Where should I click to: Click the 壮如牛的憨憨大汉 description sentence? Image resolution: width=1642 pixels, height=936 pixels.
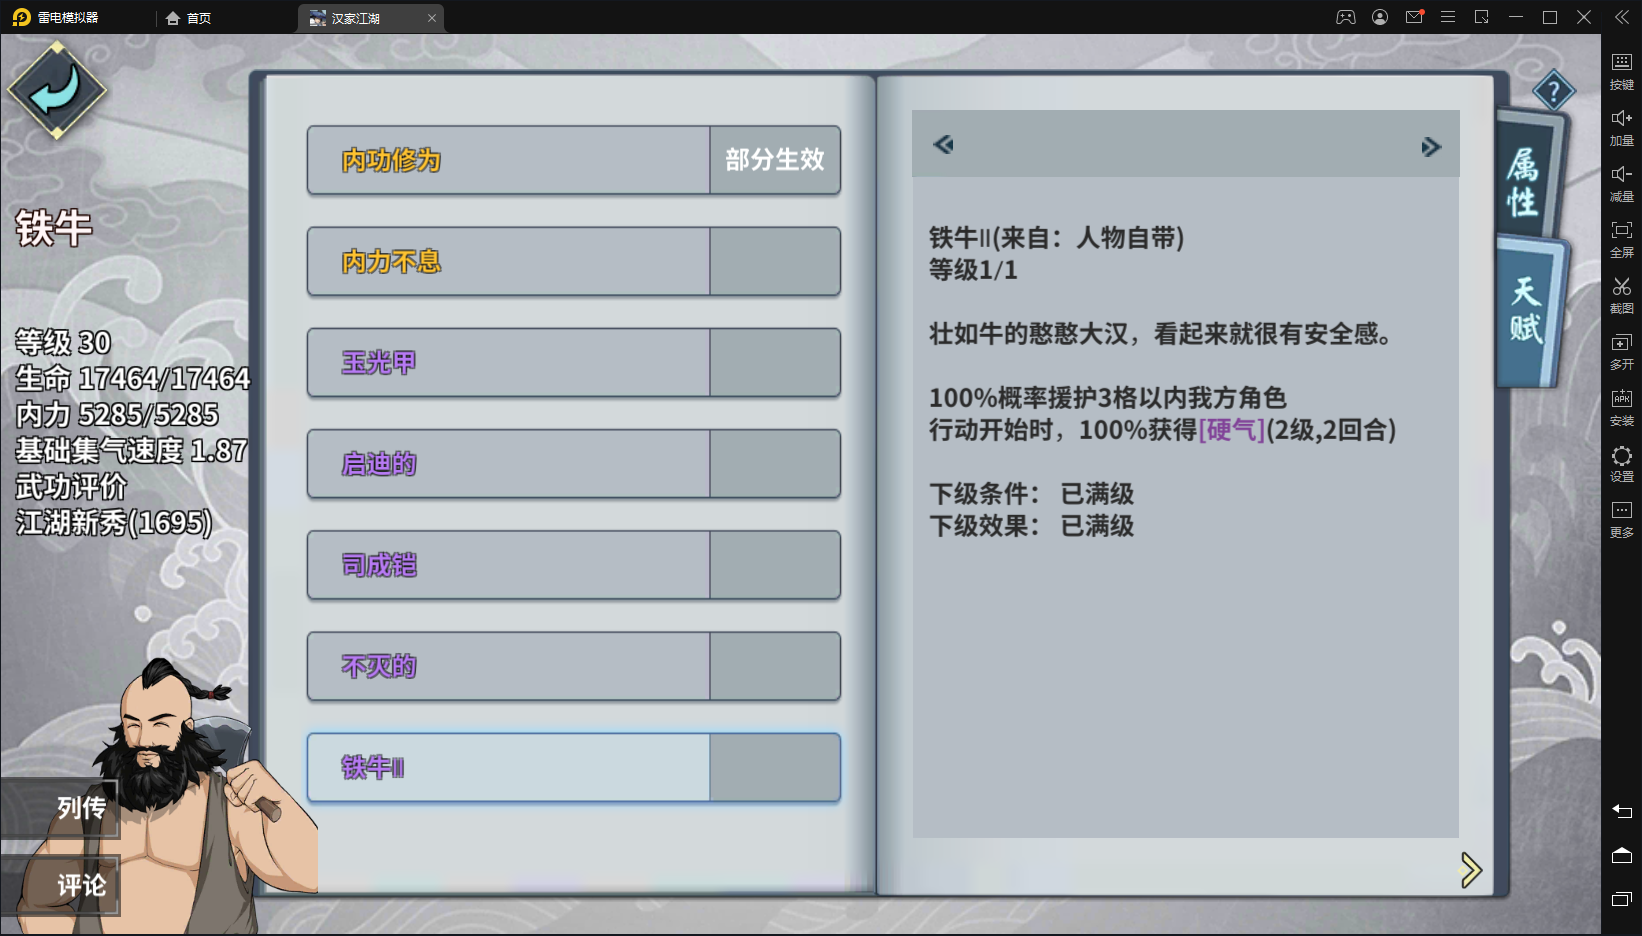(1162, 334)
